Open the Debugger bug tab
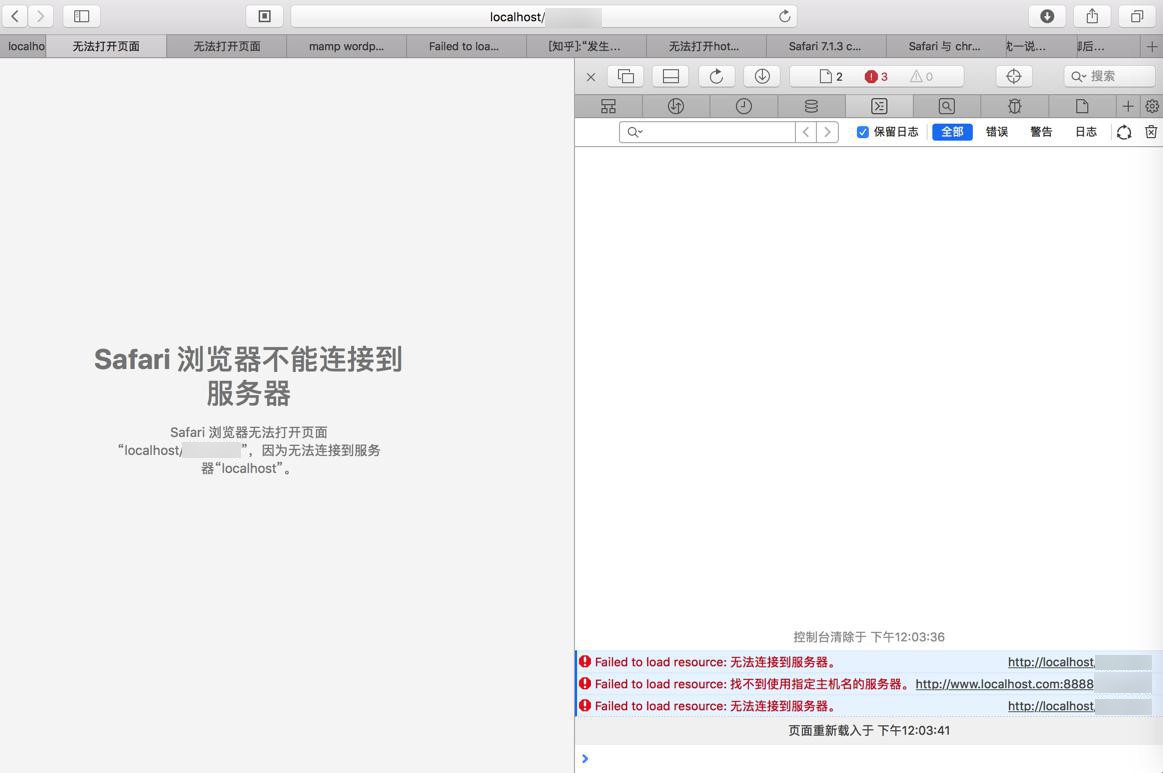This screenshot has height=773, width=1163. click(1014, 106)
